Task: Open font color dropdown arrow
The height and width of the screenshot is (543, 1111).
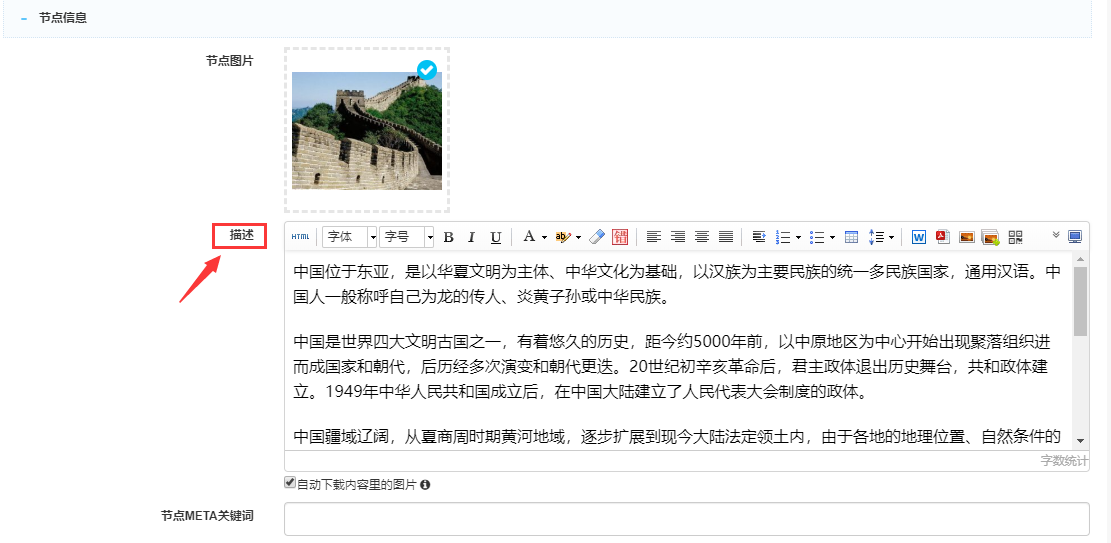Action: tap(544, 237)
